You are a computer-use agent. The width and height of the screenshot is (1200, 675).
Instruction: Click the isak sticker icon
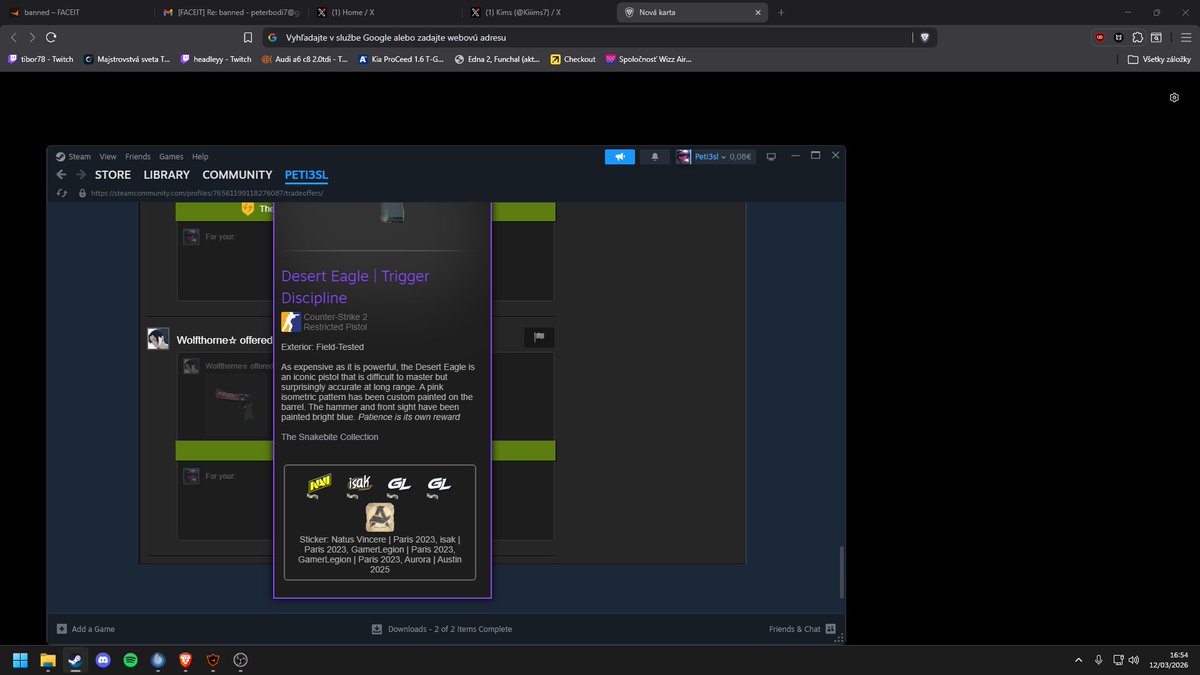(360, 484)
